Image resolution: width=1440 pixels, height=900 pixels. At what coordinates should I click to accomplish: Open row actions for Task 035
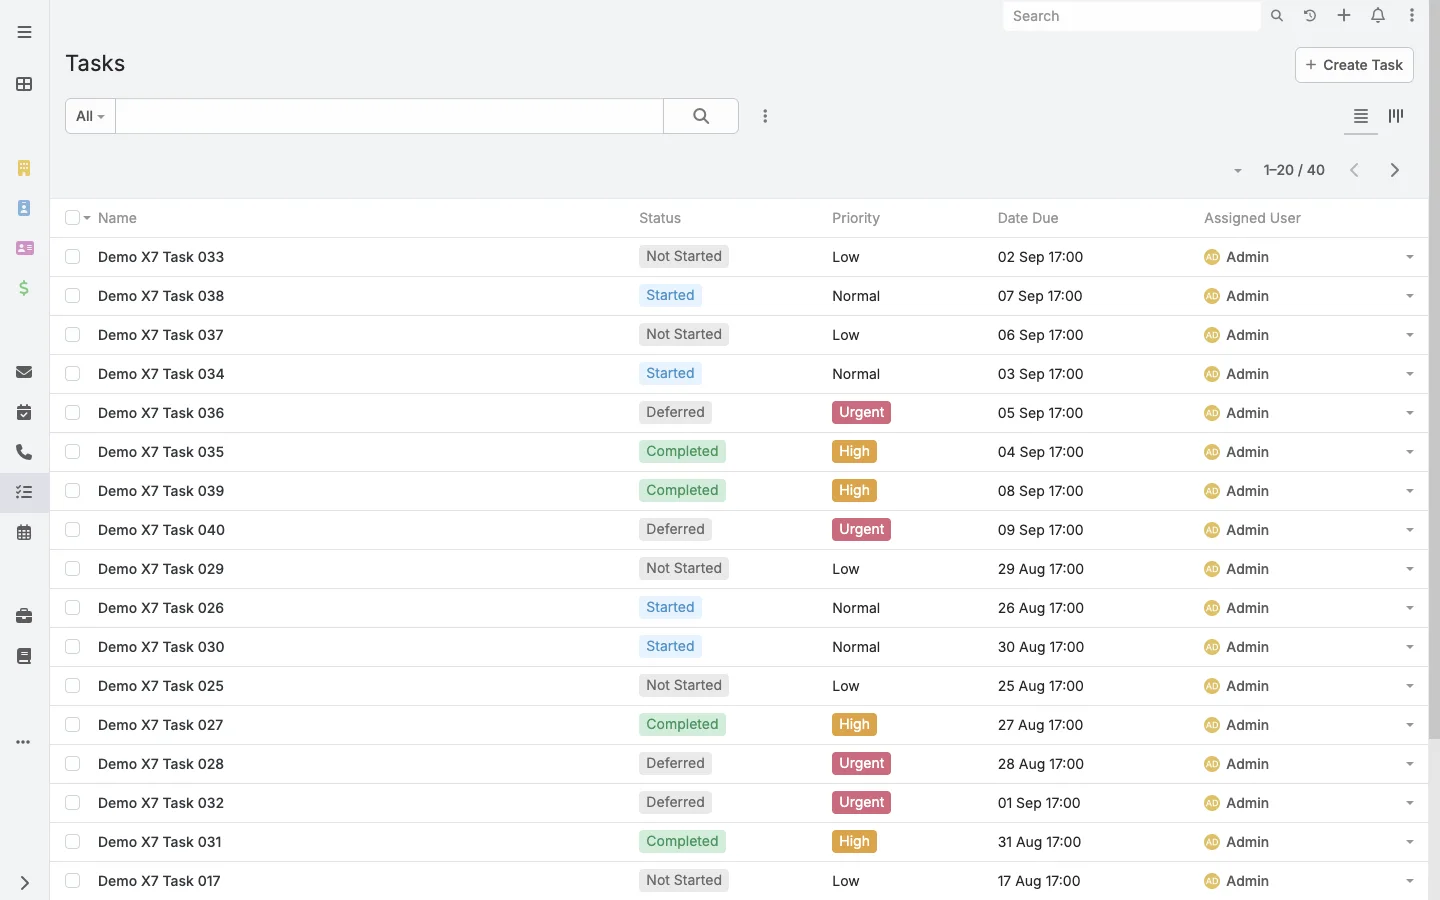pyautogui.click(x=1410, y=452)
